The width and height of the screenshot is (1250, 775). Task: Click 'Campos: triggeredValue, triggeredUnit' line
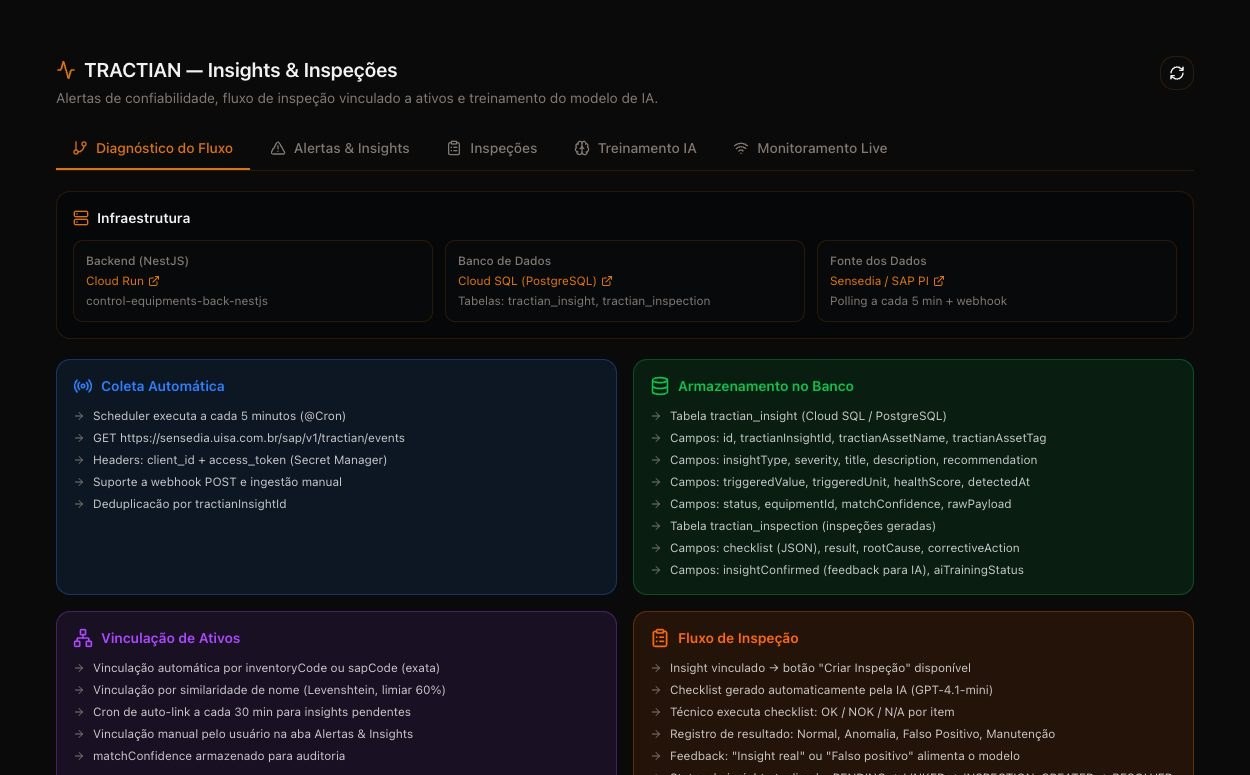[850, 482]
